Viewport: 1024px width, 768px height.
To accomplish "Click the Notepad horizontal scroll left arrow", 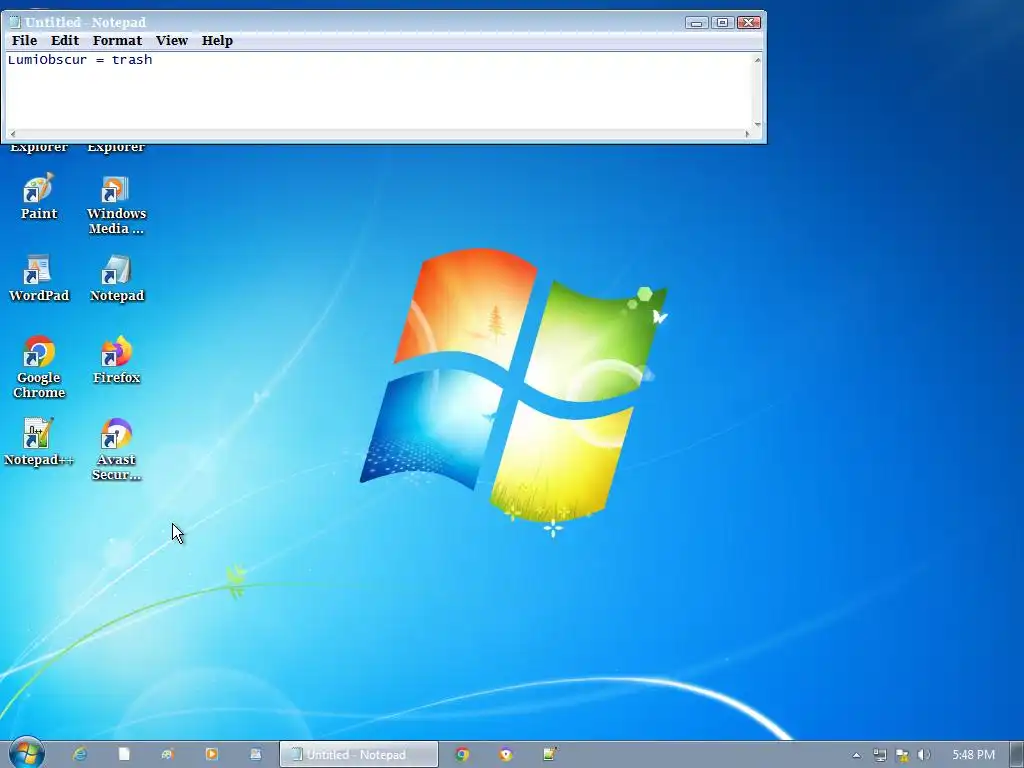I will (12, 134).
